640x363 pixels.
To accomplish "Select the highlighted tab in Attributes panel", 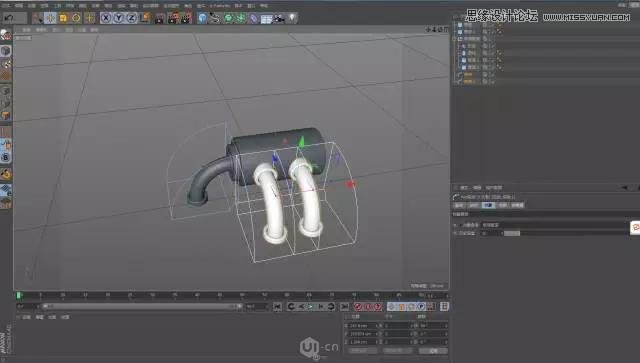I will (488, 205).
